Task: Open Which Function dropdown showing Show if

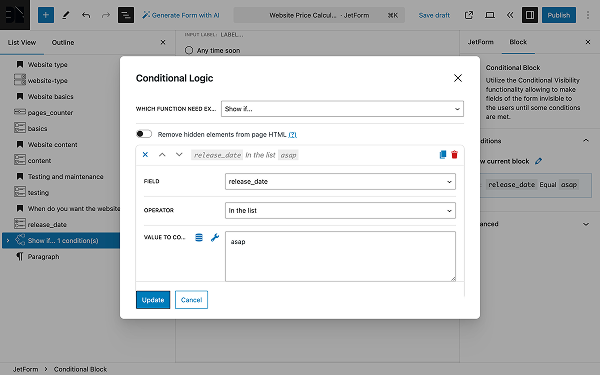Action: [x=342, y=109]
